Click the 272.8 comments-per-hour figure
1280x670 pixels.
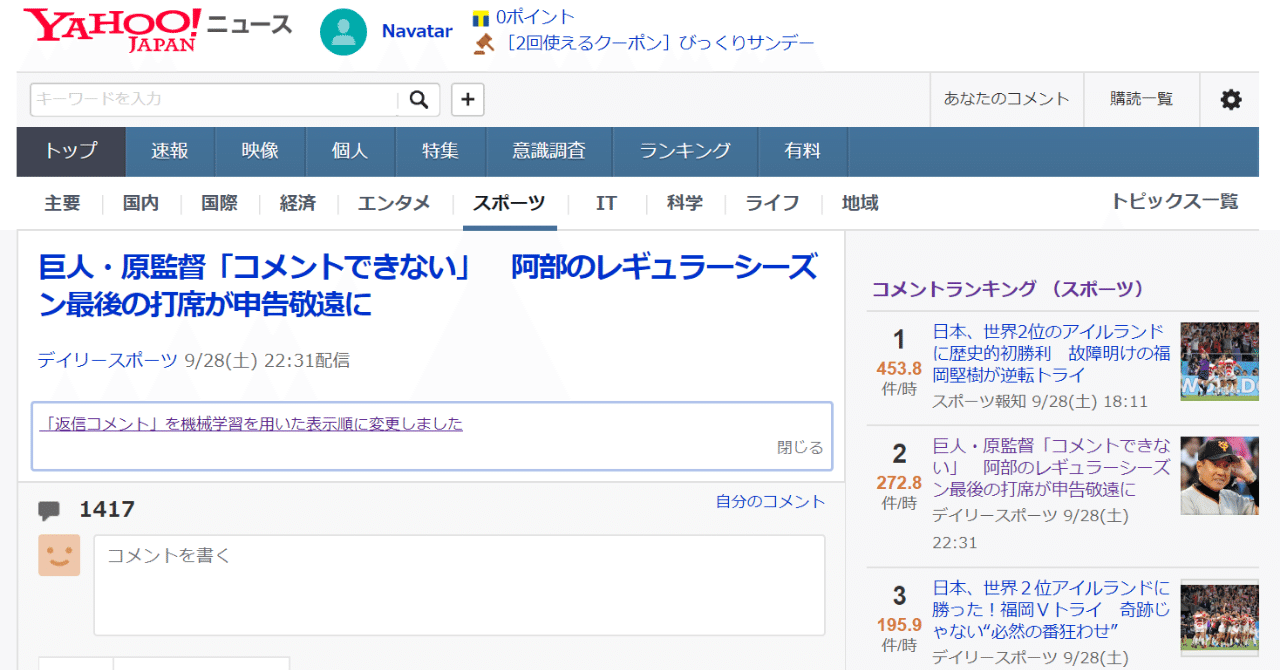tap(899, 483)
